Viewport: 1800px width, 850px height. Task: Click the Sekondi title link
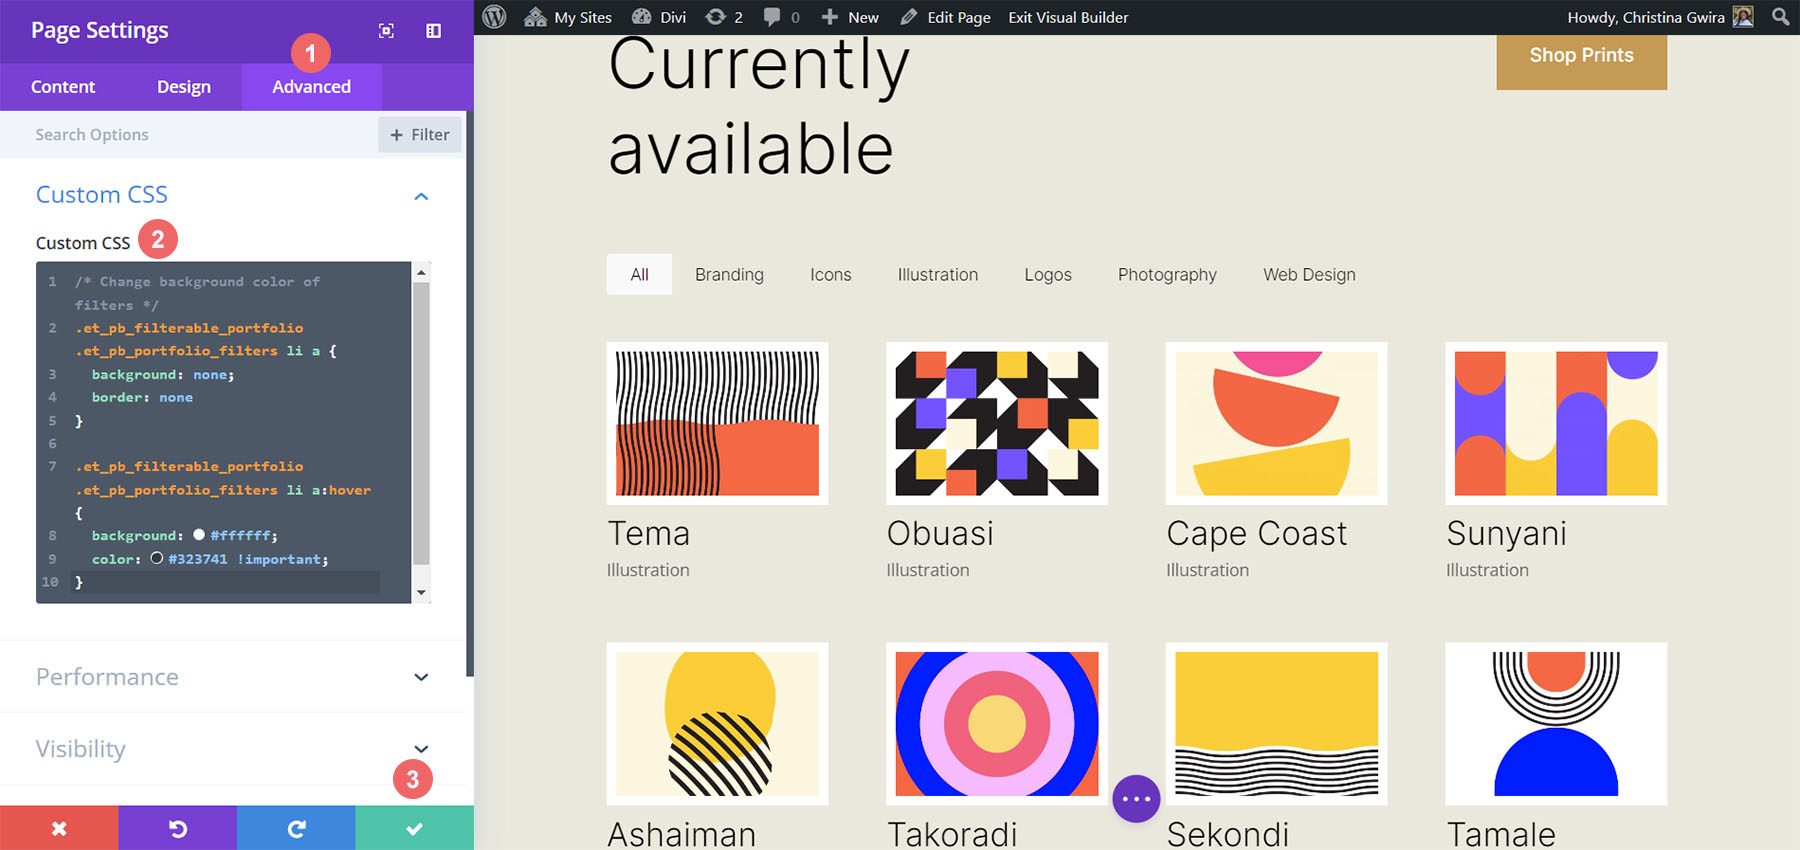coord(1228,834)
